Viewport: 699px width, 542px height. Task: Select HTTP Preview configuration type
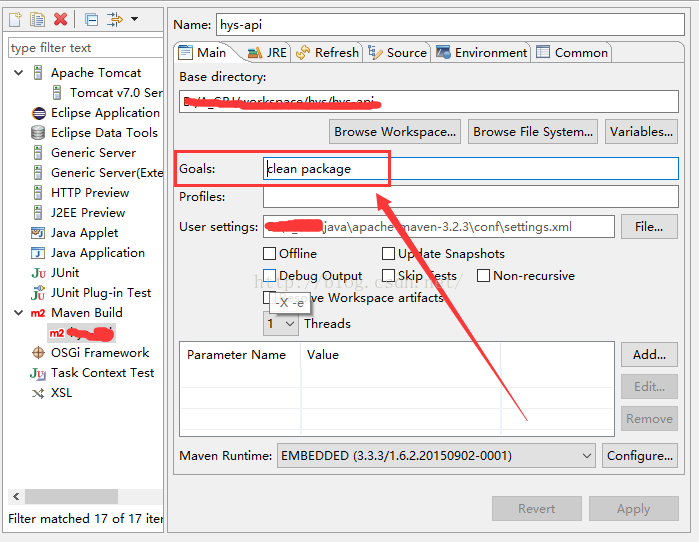click(x=81, y=193)
